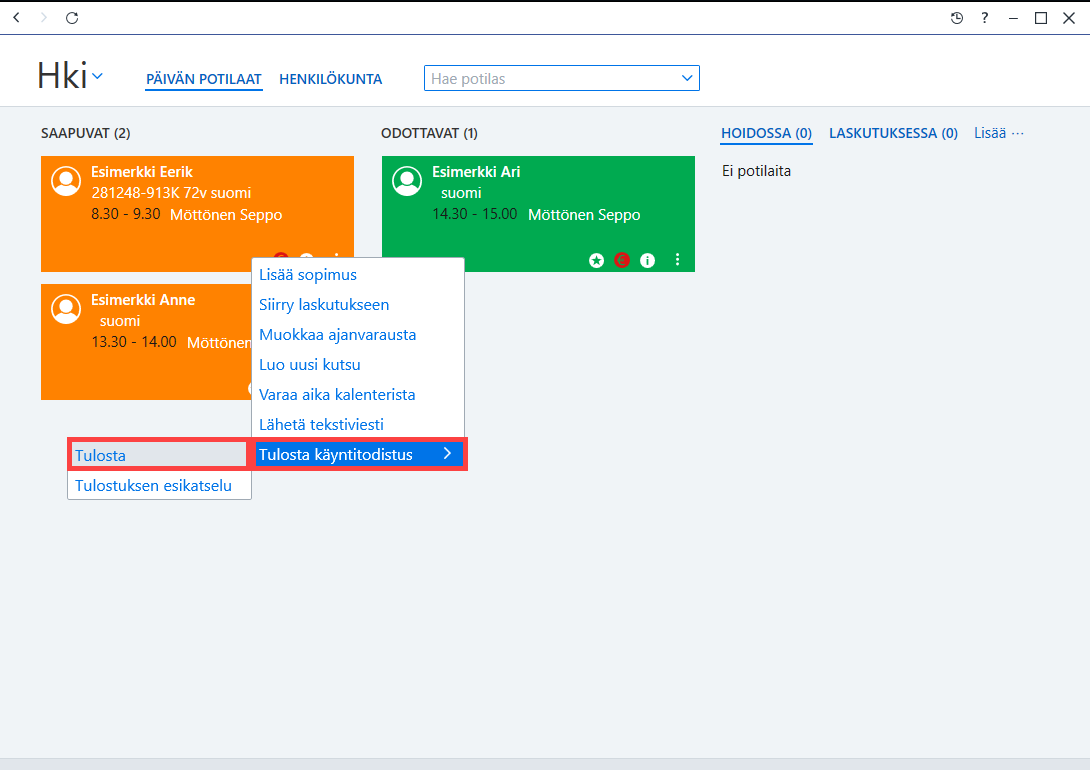1090x770 pixels.
Task: Click the Lisää … link
Action: tap(999, 133)
